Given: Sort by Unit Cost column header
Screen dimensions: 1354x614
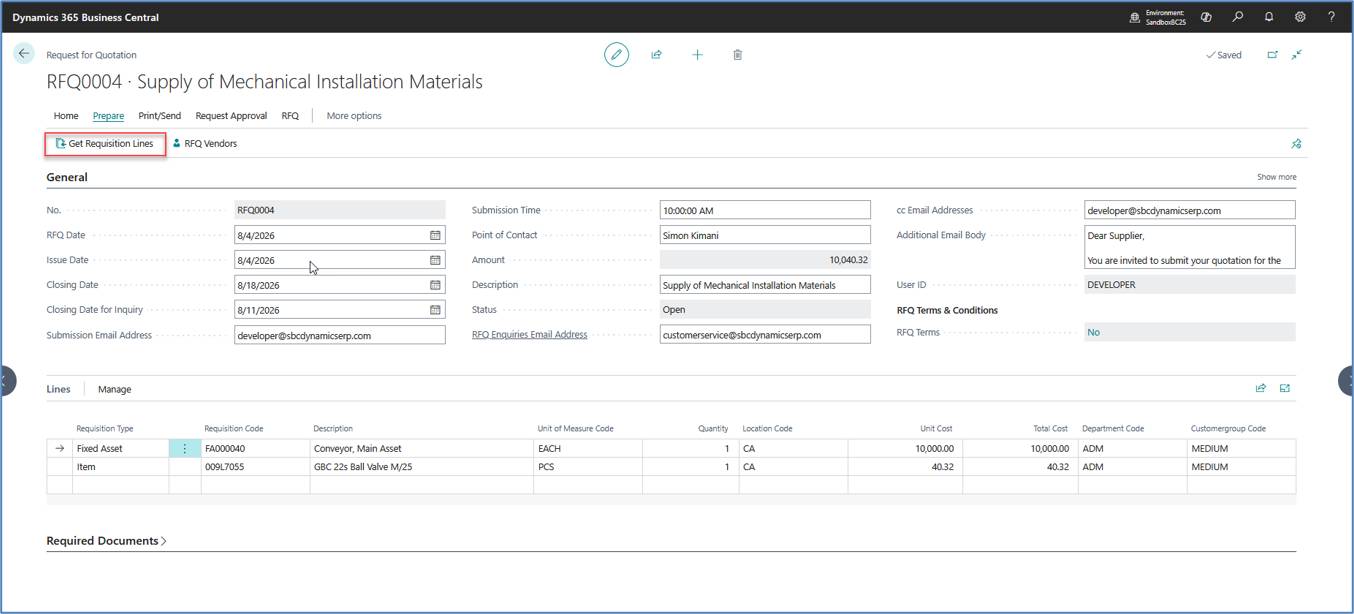Looking at the screenshot, I should 936,428.
